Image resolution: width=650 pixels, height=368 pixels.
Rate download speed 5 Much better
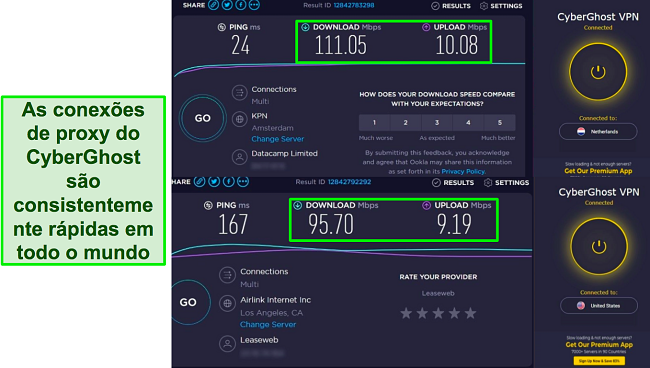coord(500,123)
